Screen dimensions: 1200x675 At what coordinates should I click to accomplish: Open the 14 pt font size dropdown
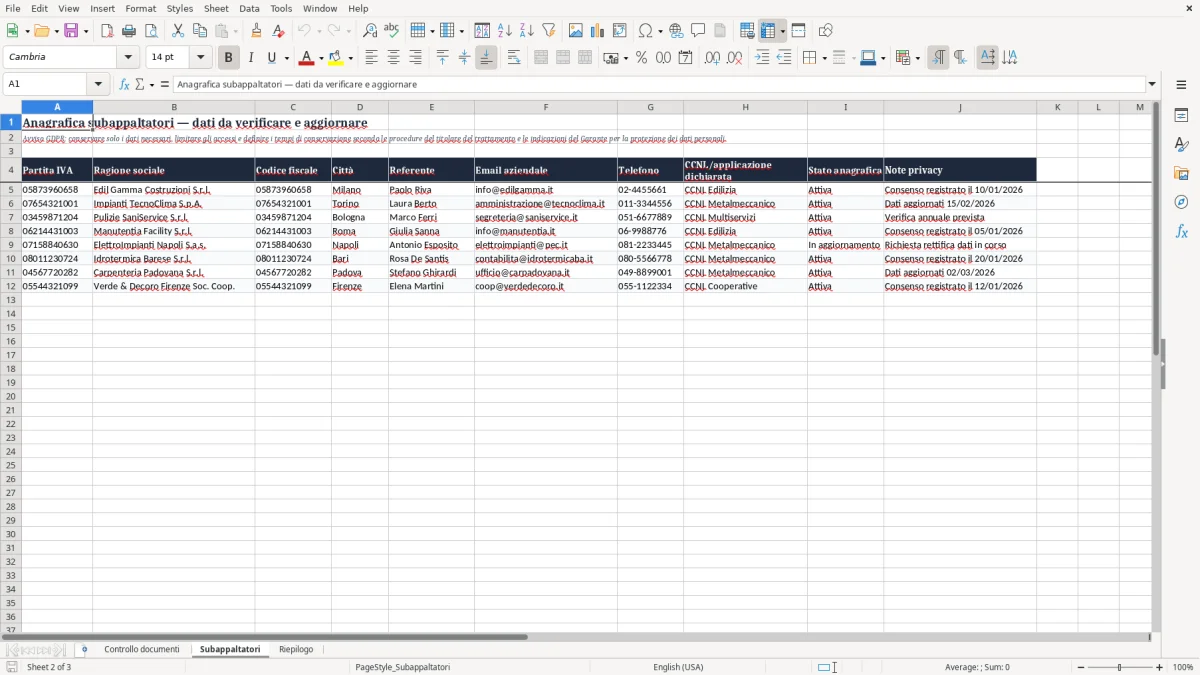click(x=200, y=57)
